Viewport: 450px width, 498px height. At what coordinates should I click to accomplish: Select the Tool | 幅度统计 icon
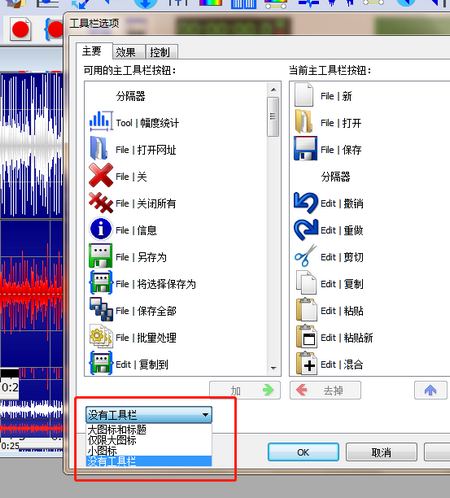pyautogui.click(x=101, y=122)
